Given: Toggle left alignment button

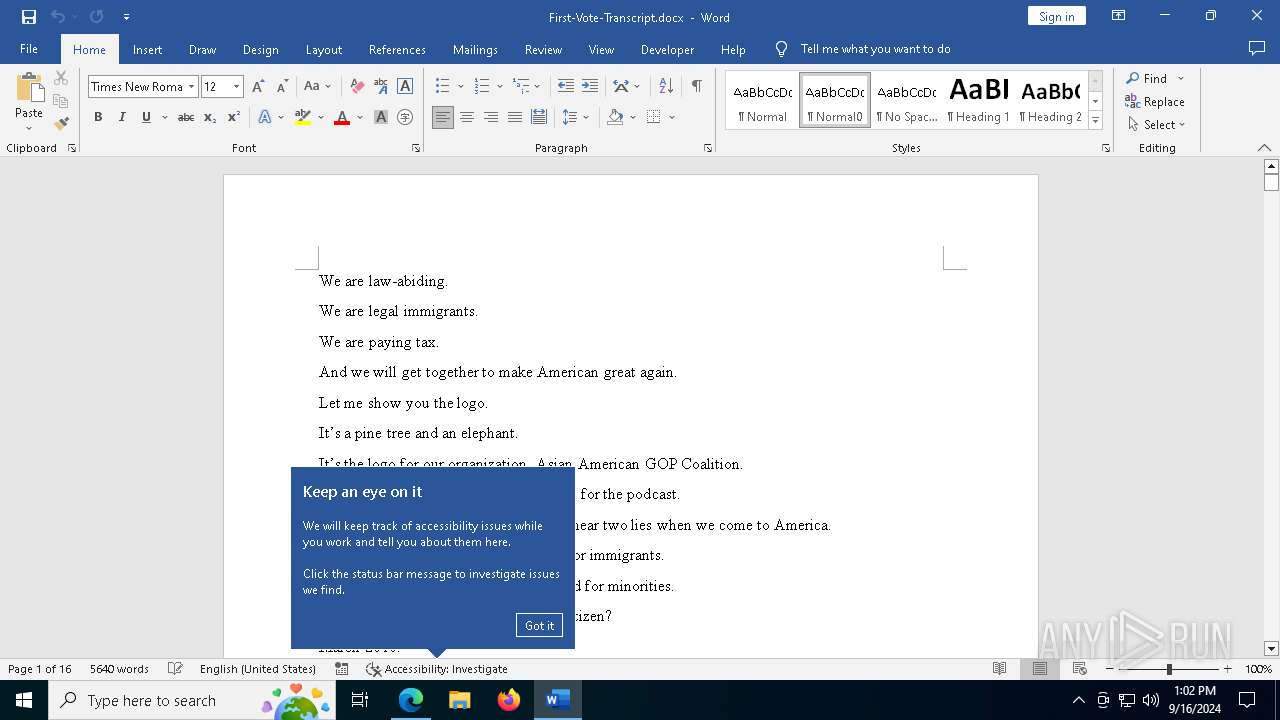Looking at the screenshot, I should point(443,118).
